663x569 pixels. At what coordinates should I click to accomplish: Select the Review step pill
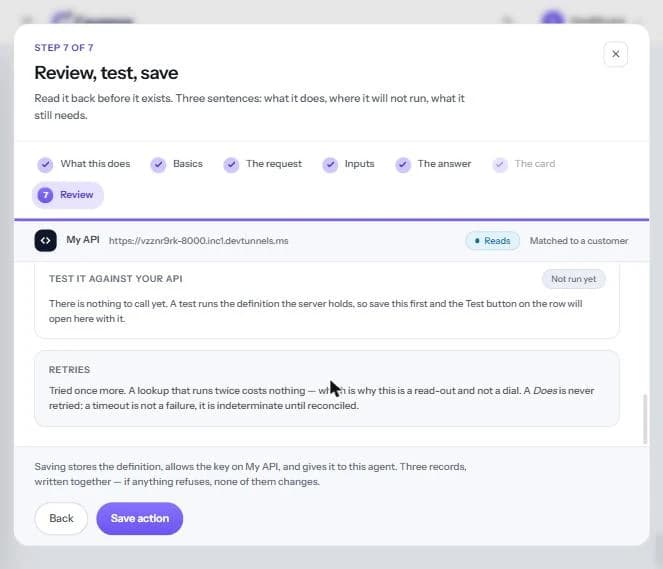(68, 195)
